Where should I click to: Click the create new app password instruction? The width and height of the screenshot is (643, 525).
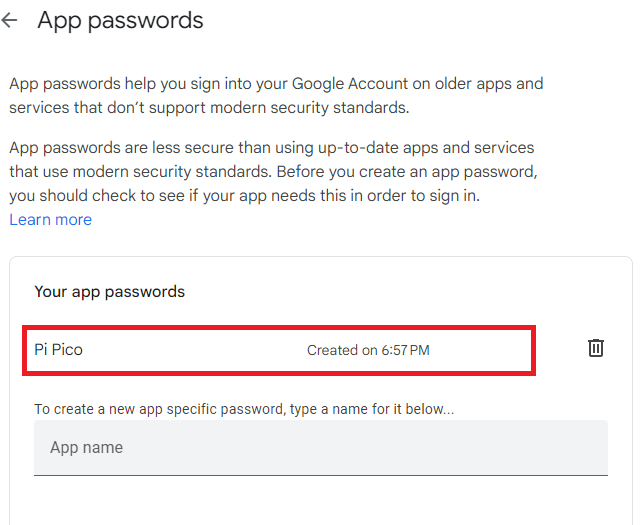tap(244, 409)
